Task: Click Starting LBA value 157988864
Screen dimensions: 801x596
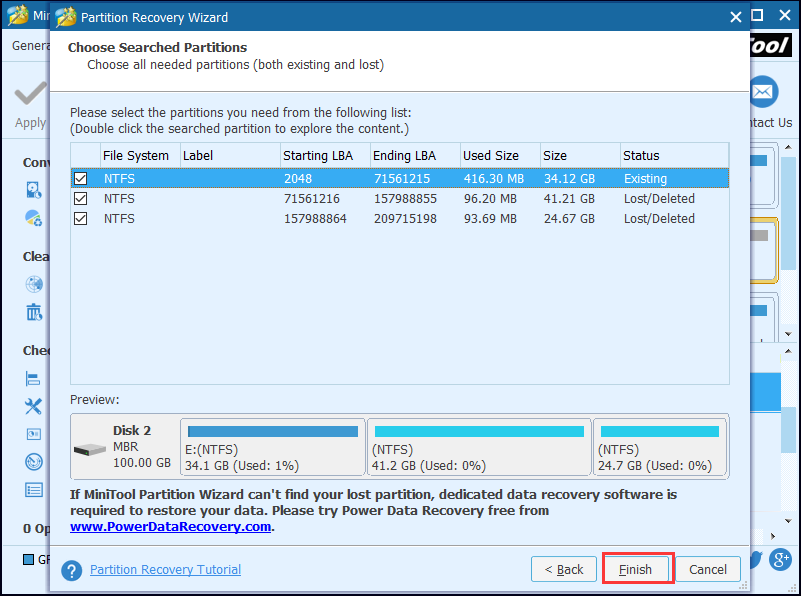Action: tap(315, 219)
